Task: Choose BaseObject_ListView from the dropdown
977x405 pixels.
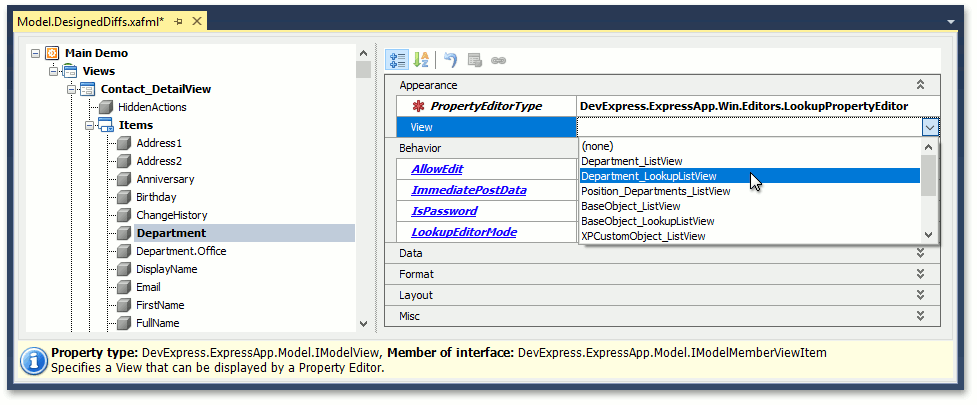Action: click(x=750, y=206)
